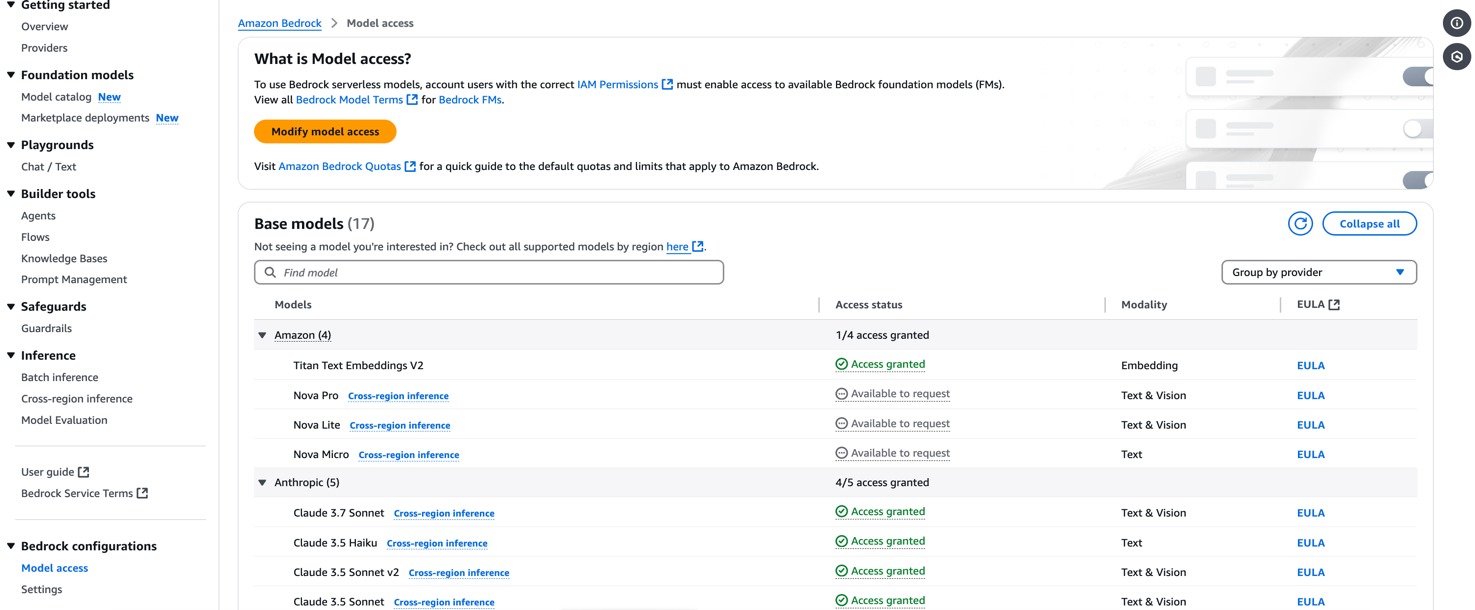The width and height of the screenshot is (1475, 610).
Task: Click the EULA column external link icon
Action: [x=1334, y=305]
